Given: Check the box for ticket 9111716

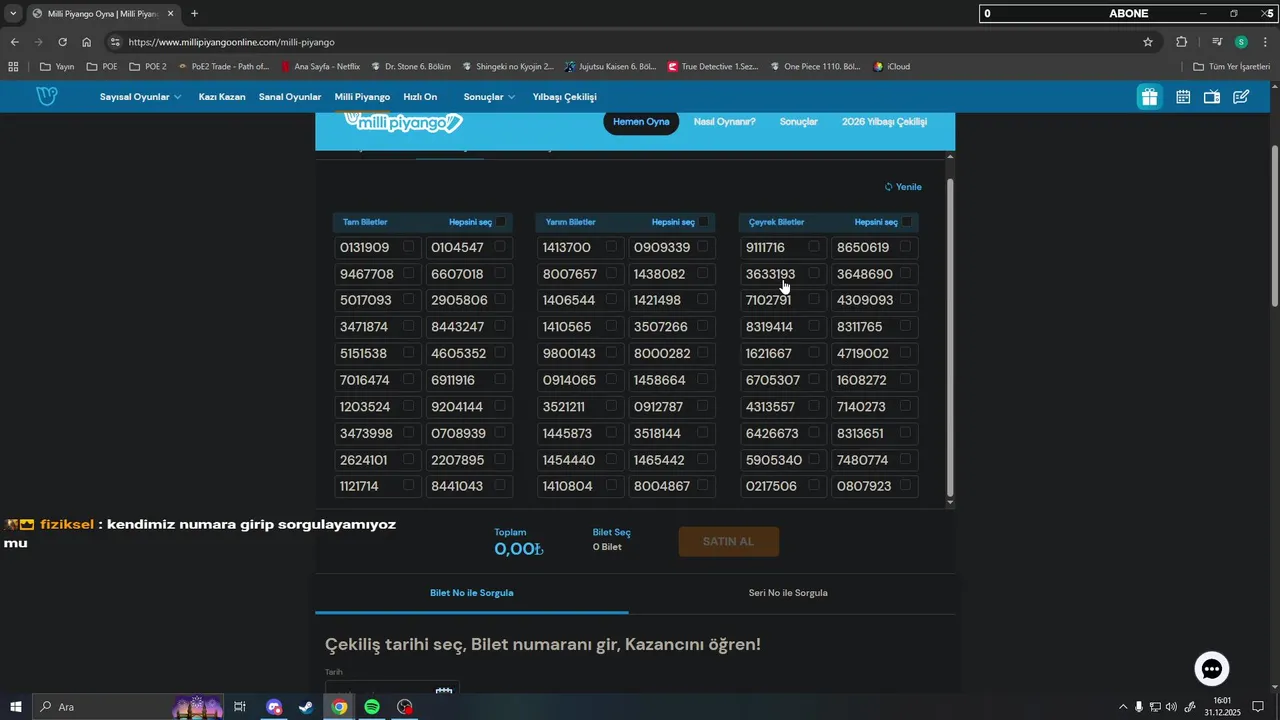Looking at the screenshot, I should tap(814, 247).
